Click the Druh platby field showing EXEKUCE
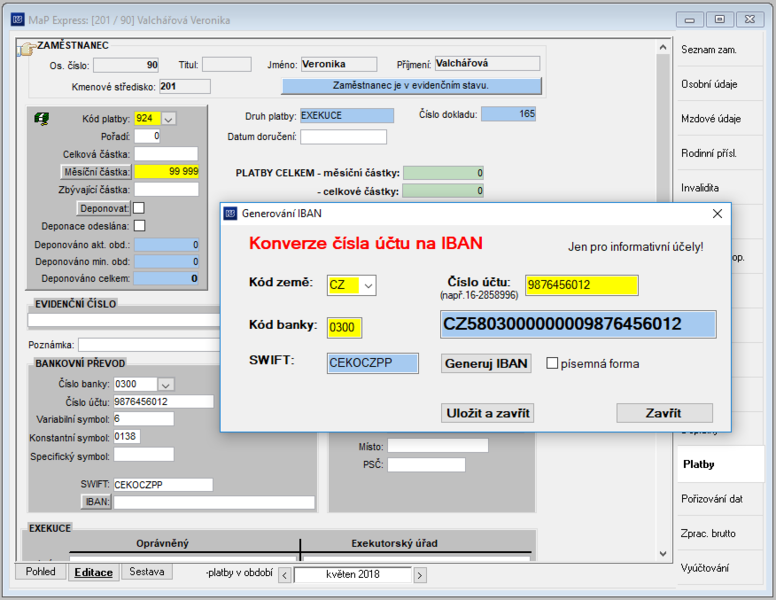This screenshot has height=600, width=776. tap(347, 115)
